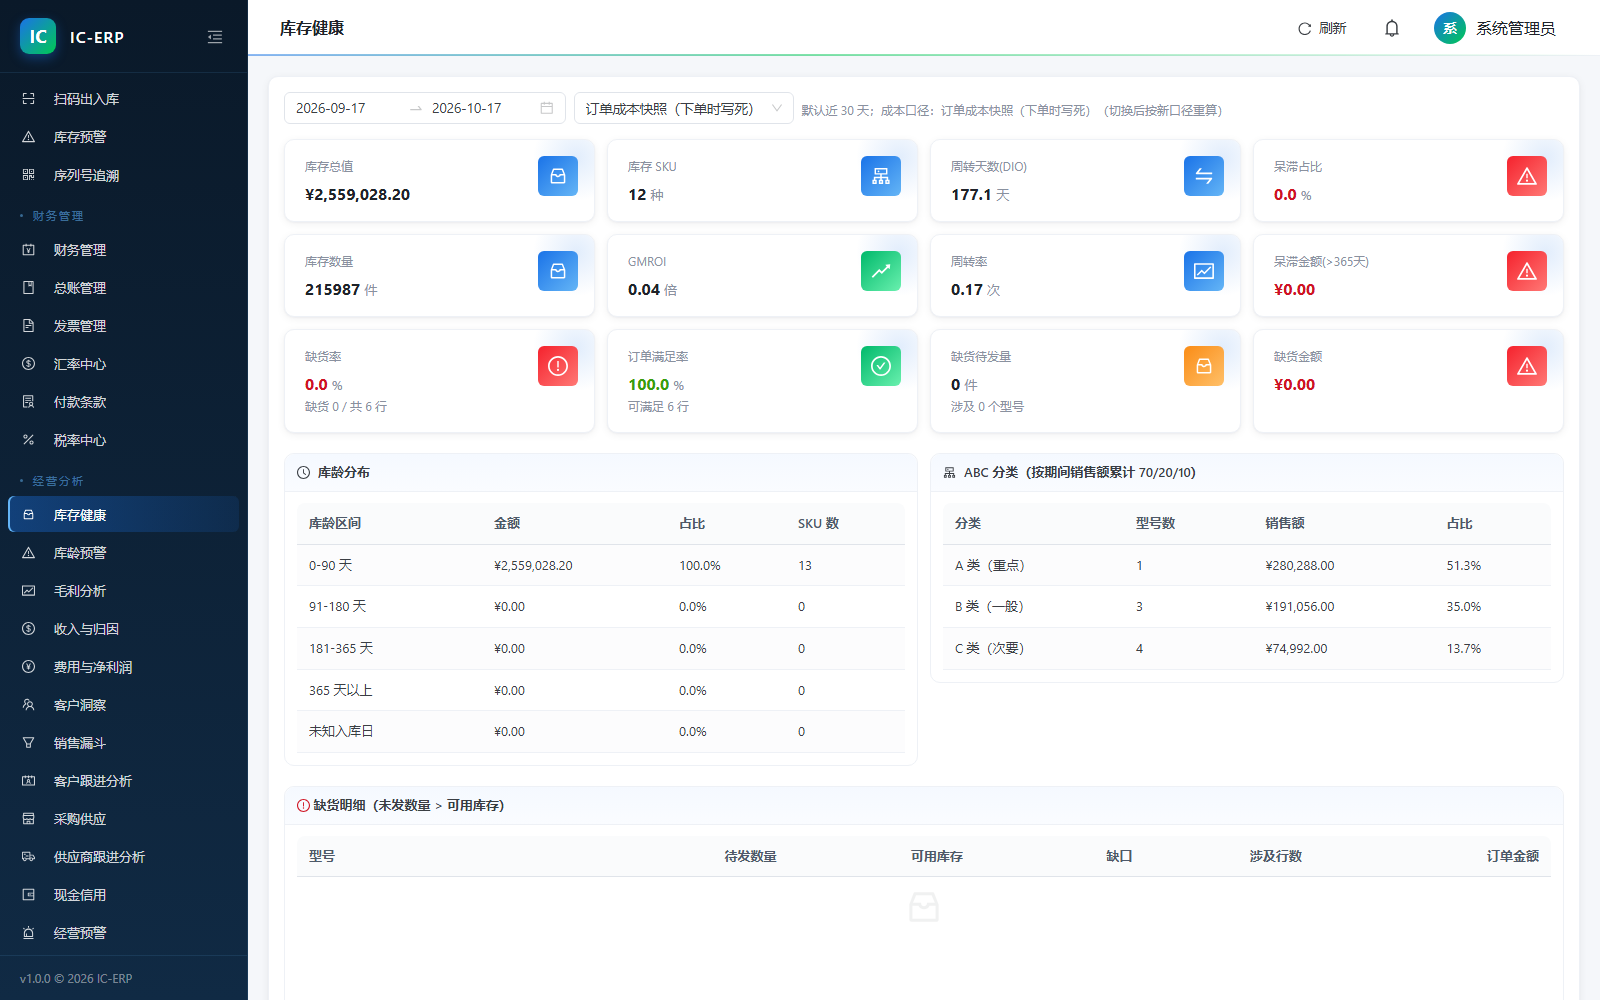Open the calendar icon in date range
The height and width of the screenshot is (1000, 1600).
pos(547,108)
